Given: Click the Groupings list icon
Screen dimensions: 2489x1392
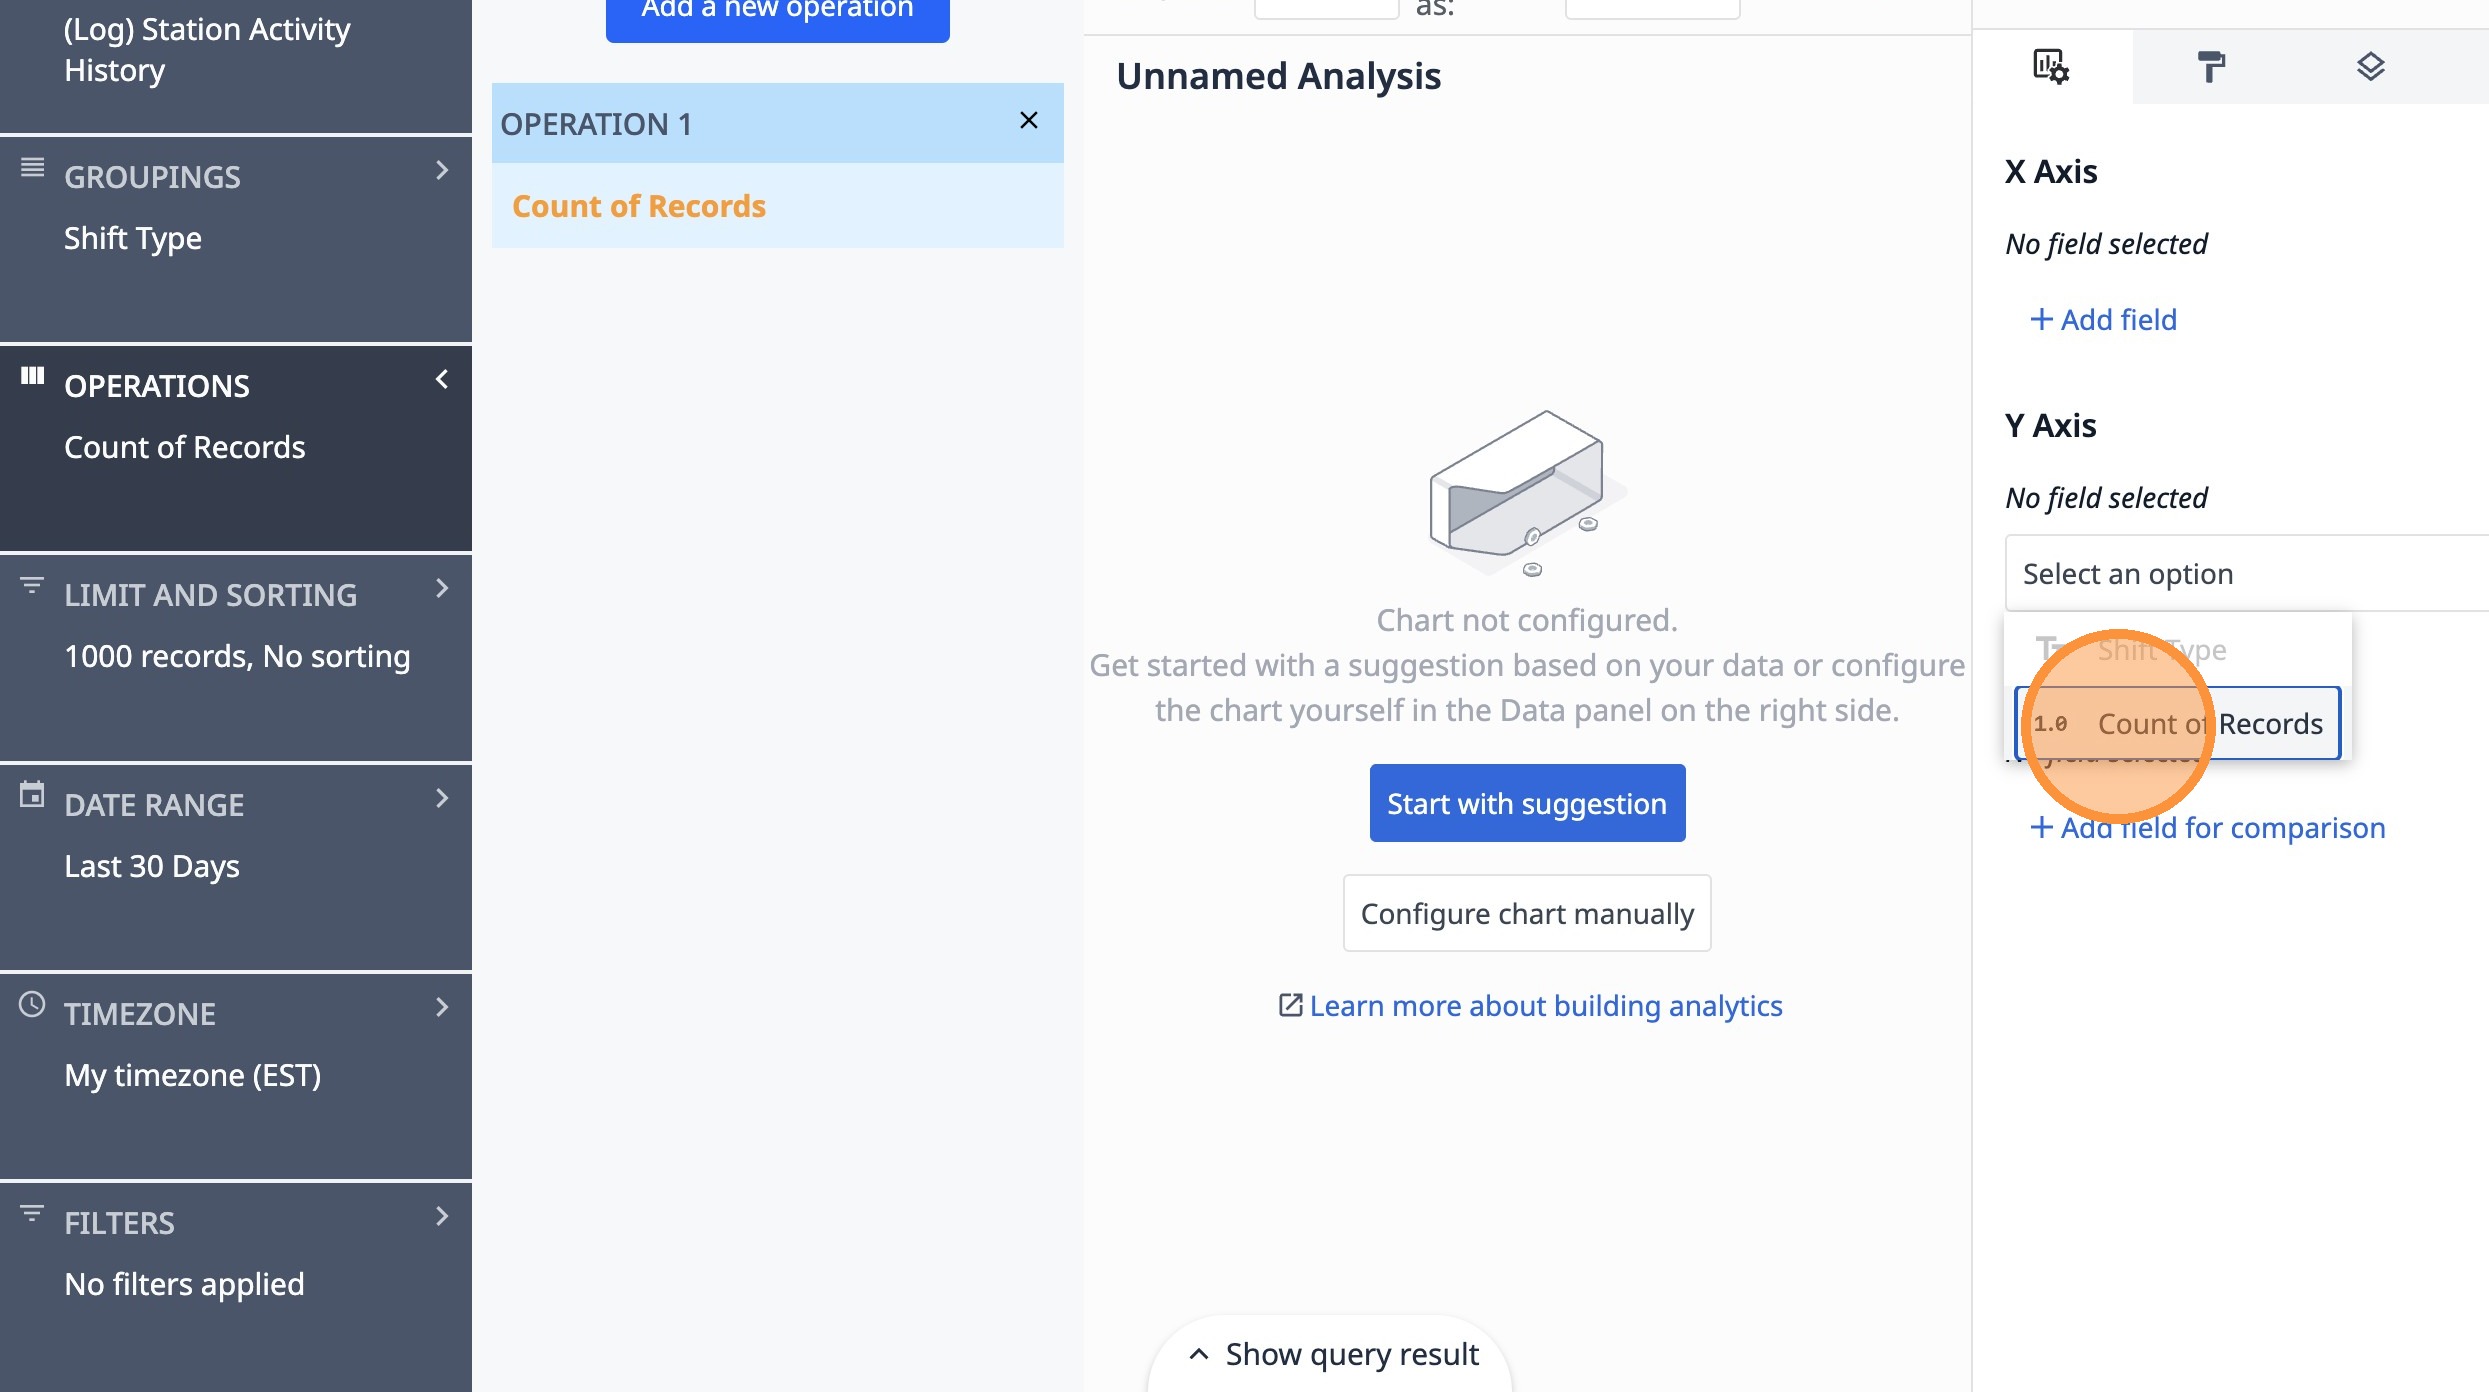Looking at the screenshot, I should [x=32, y=168].
